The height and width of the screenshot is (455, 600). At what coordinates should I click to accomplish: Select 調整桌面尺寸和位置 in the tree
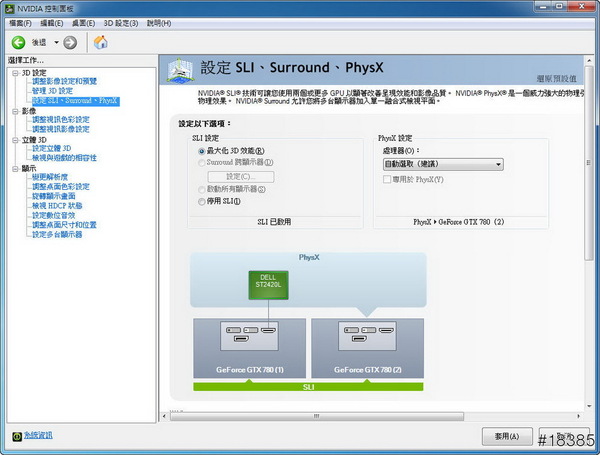(x=64, y=225)
